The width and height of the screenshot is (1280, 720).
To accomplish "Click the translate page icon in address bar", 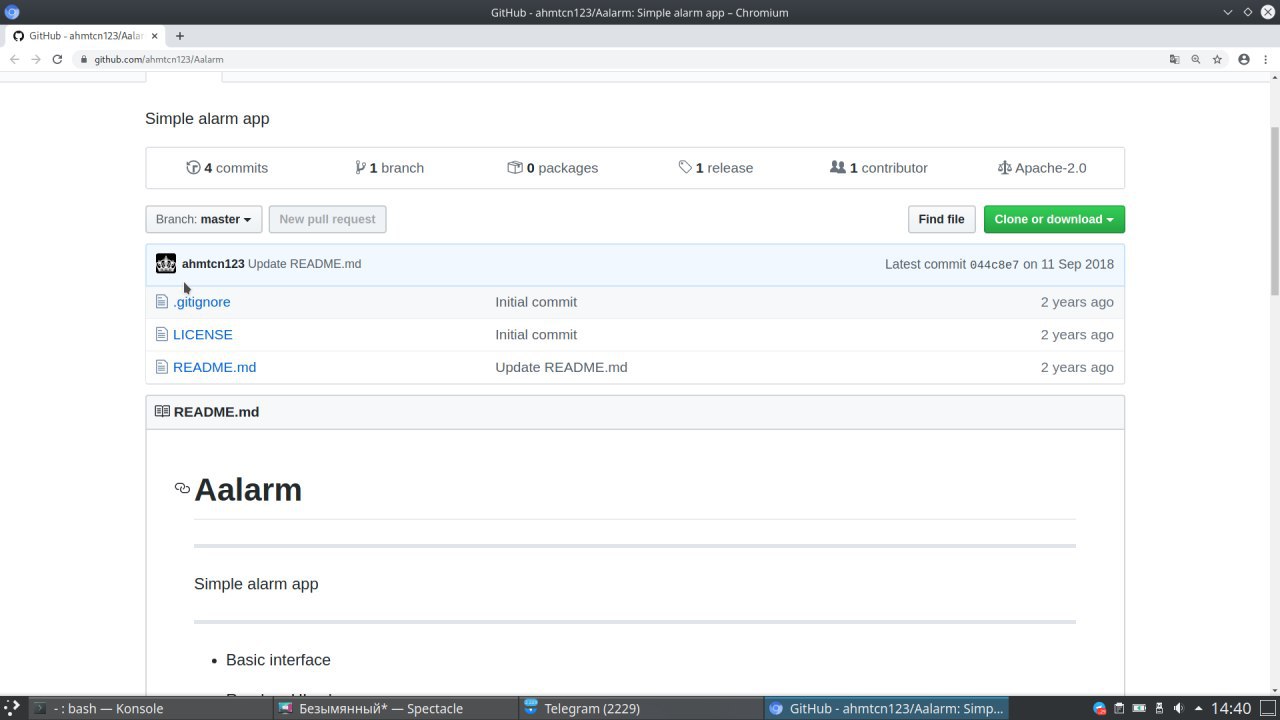I will (1174, 59).
